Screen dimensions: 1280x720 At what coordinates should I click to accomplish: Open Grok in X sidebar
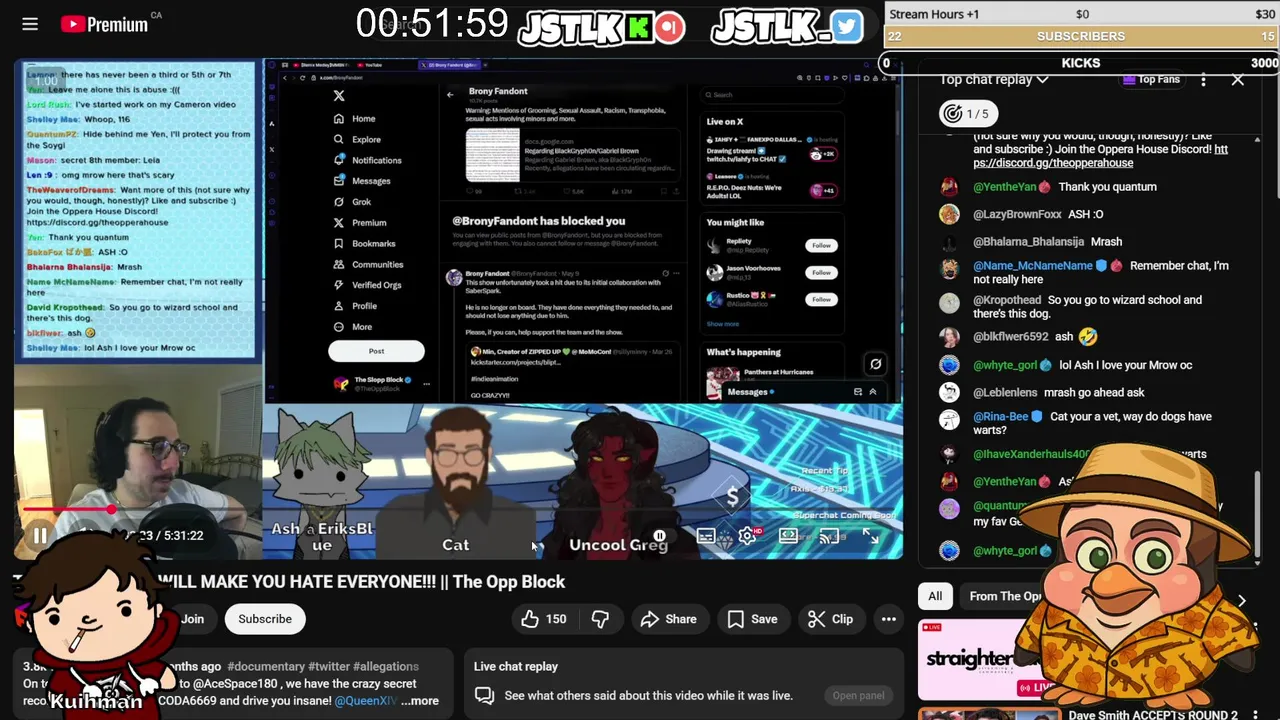pos(352,202)
